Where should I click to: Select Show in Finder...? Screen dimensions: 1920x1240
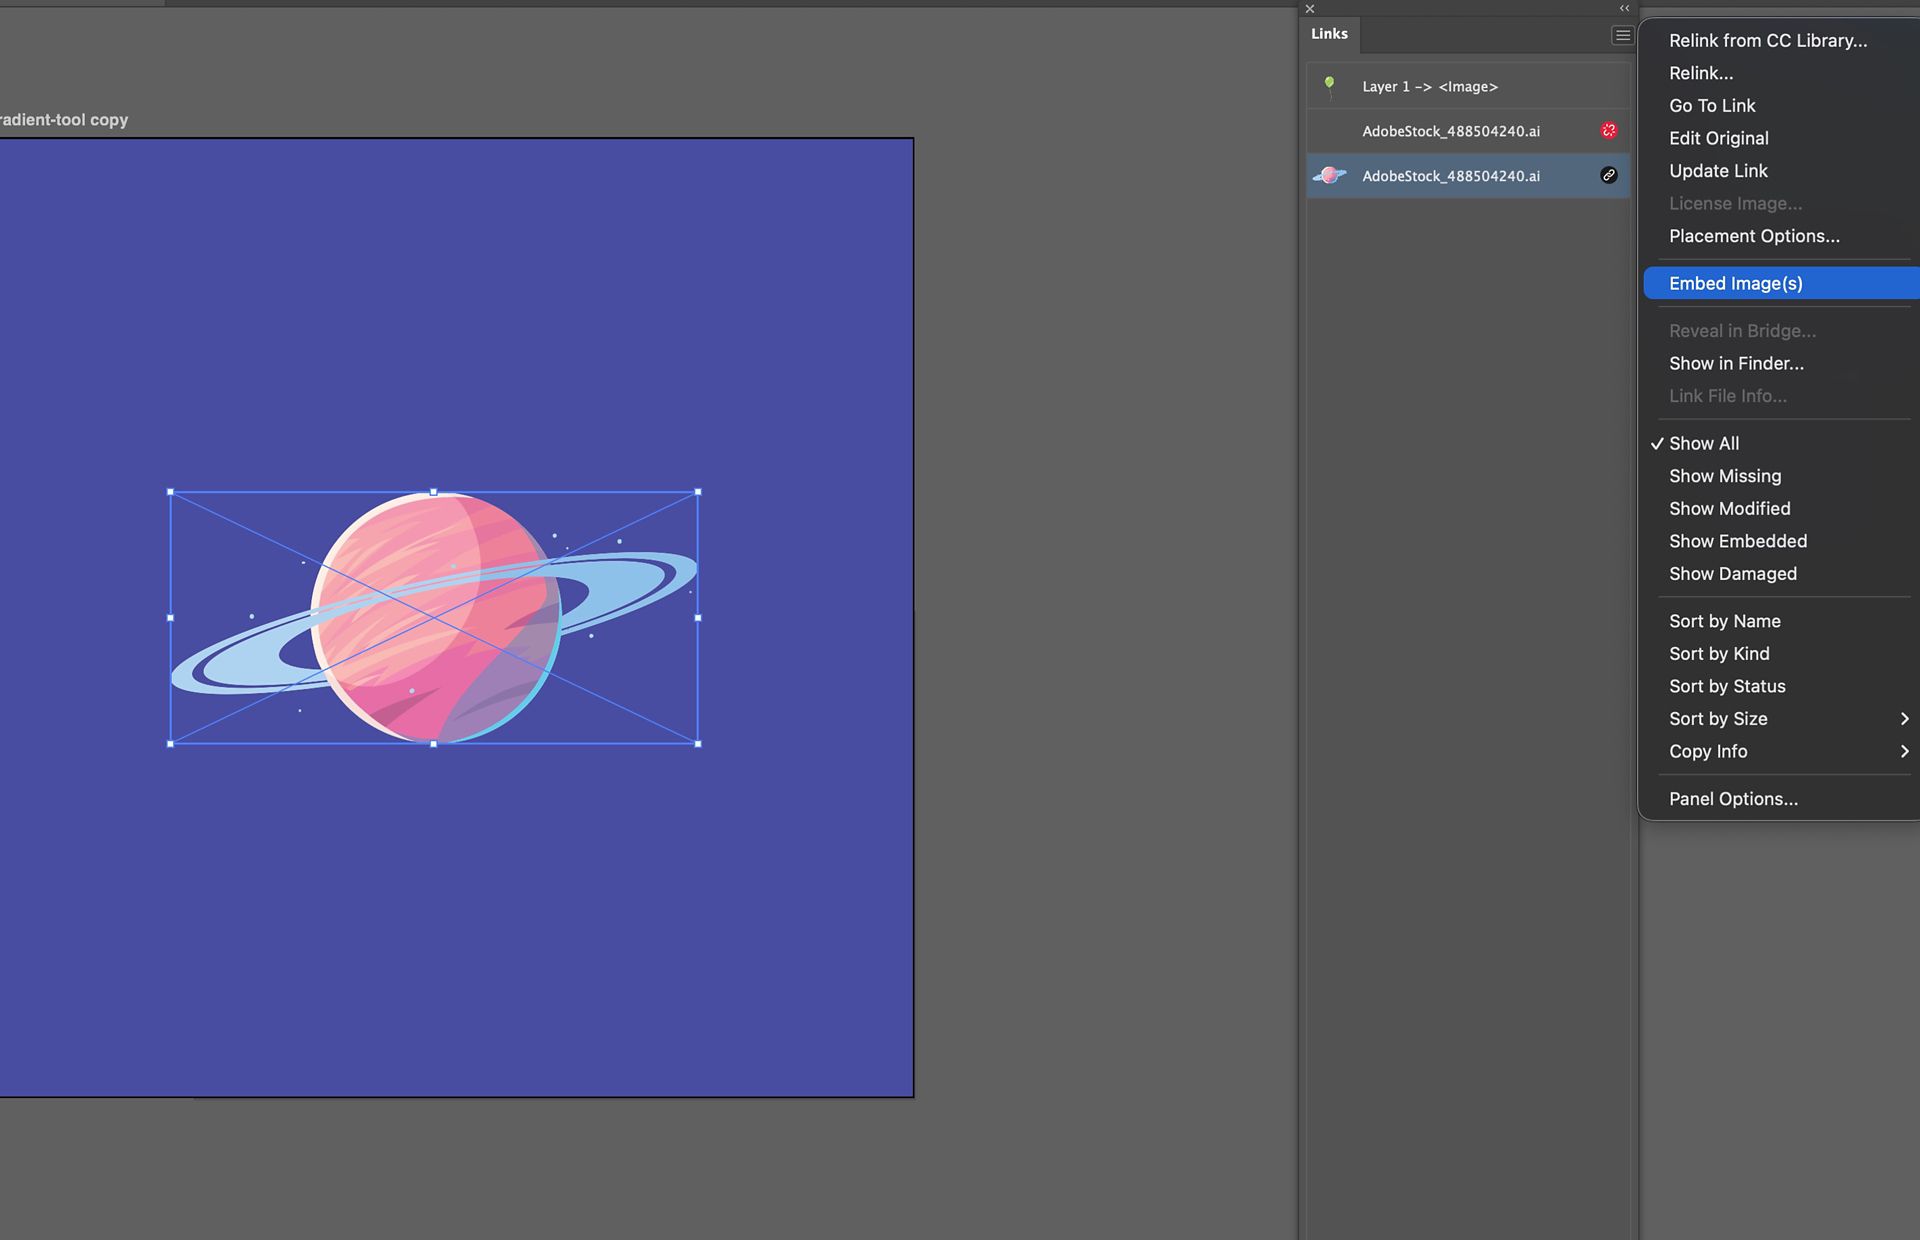[x=1735, y=363]
